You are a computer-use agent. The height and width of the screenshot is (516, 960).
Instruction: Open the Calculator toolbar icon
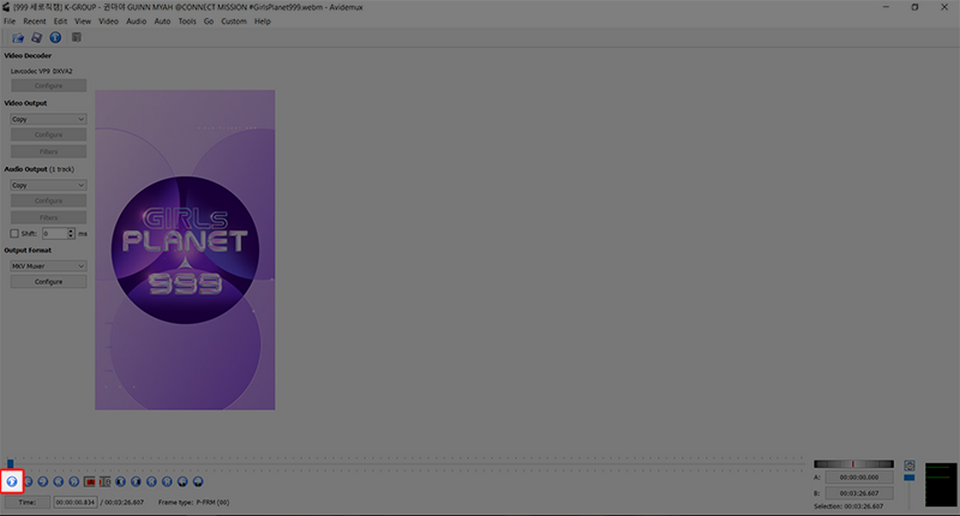point(77,38)
